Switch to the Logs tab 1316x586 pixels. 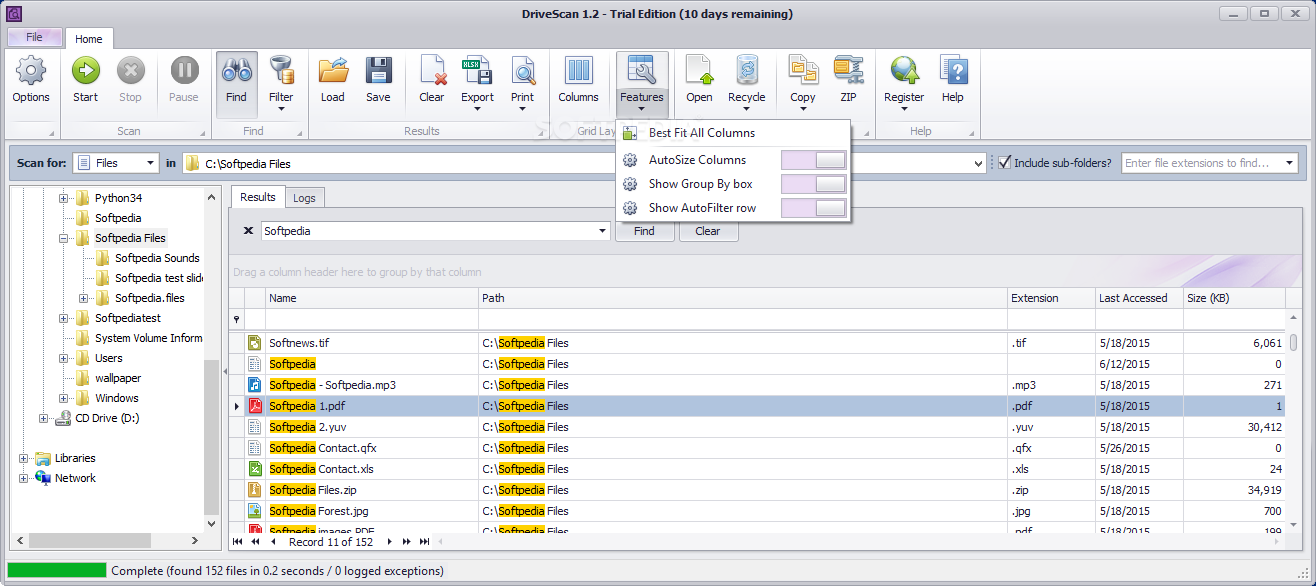[x=305, y=198]
